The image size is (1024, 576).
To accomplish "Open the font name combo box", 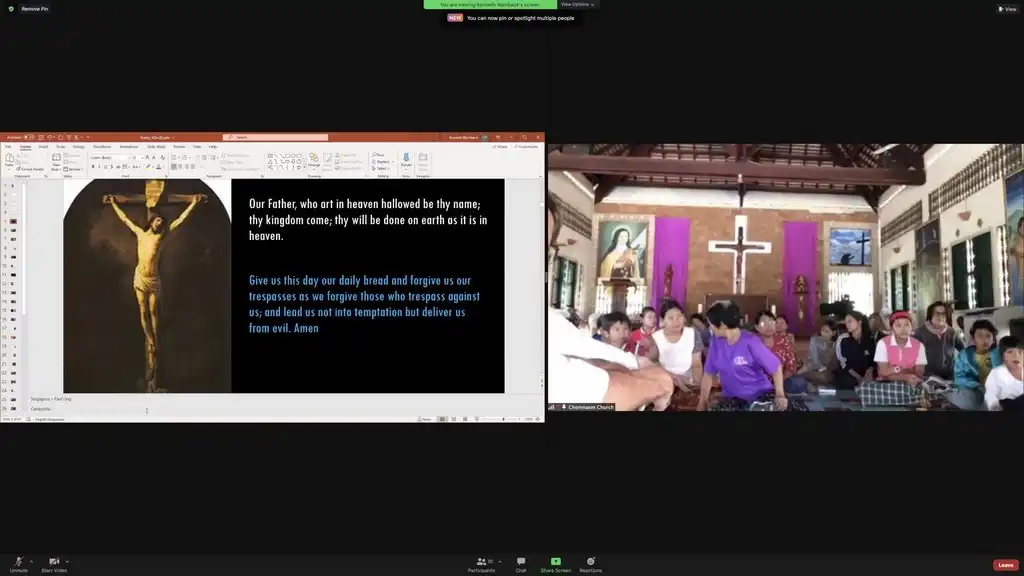I will [109, 157].
